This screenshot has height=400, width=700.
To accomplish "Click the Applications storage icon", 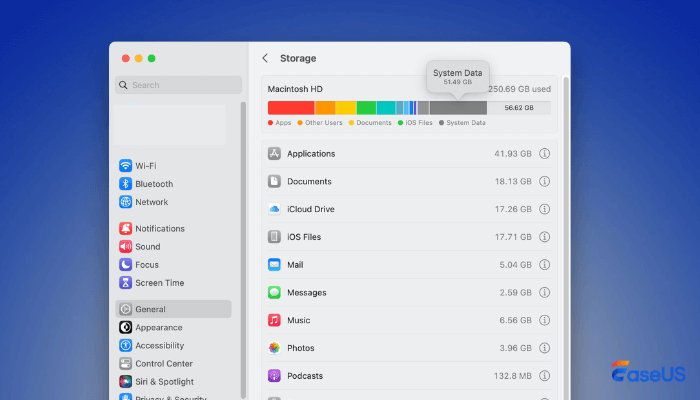I will coord(274,154).
